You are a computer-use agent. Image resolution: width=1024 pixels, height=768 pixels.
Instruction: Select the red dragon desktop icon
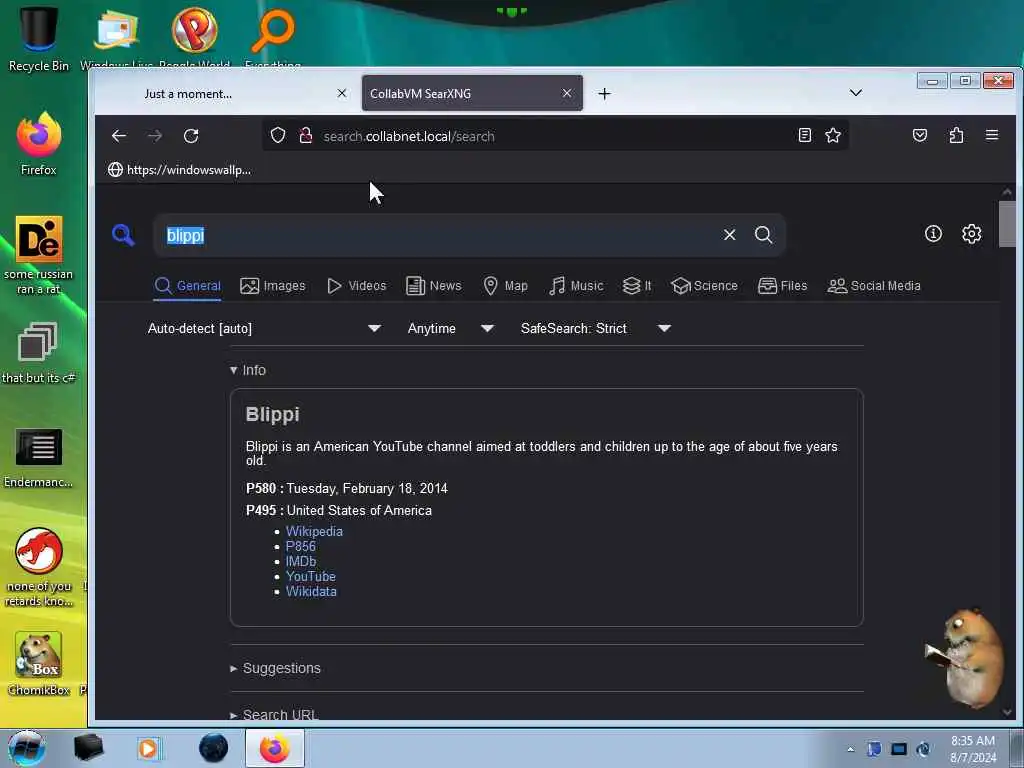point(39,567)
